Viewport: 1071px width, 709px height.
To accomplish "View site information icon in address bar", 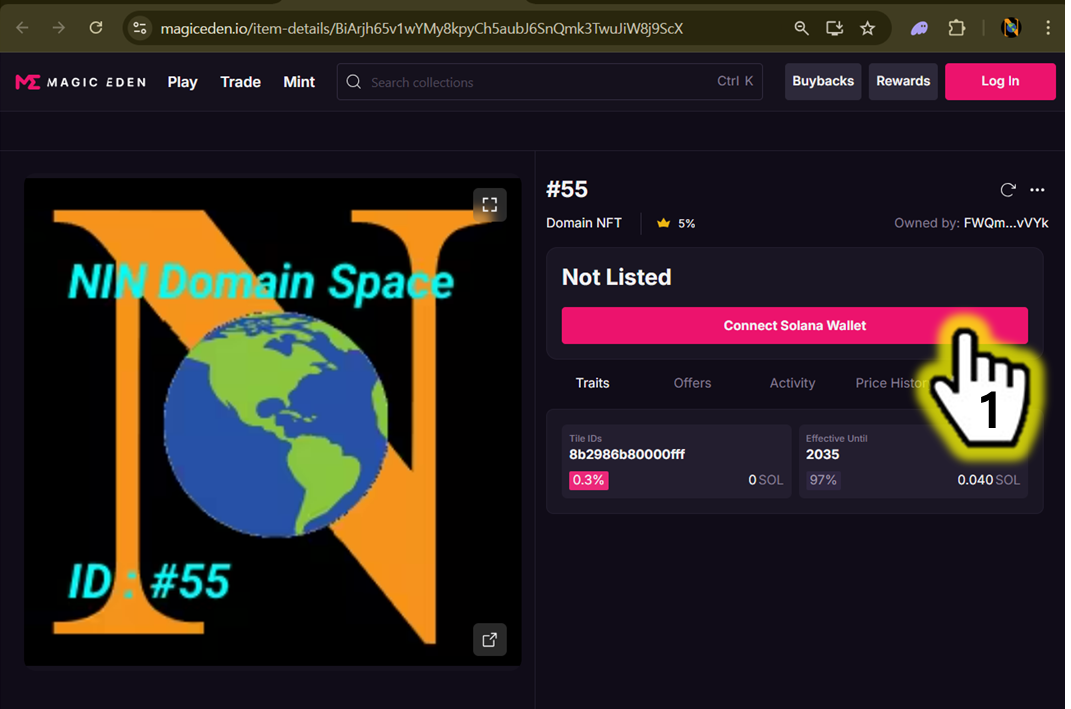I will 140,28.
